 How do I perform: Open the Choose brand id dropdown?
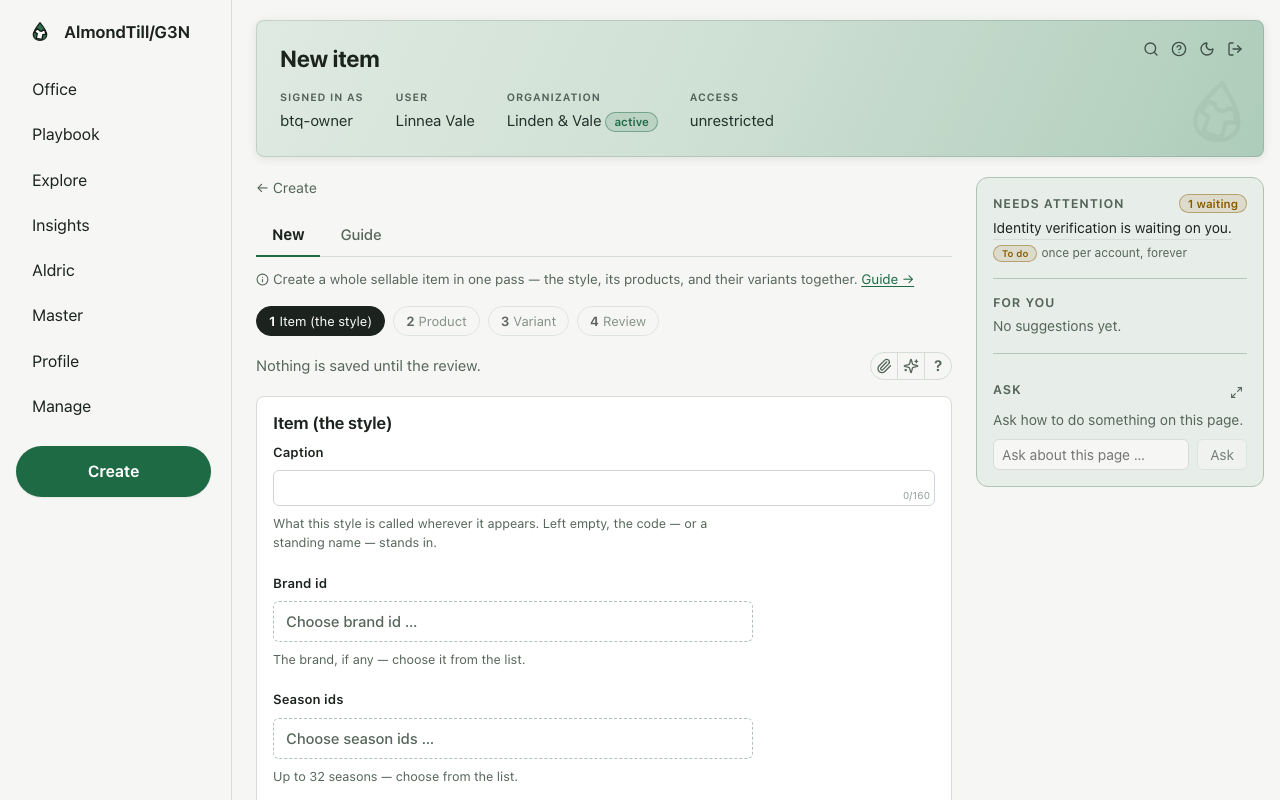tap(513, 621)
